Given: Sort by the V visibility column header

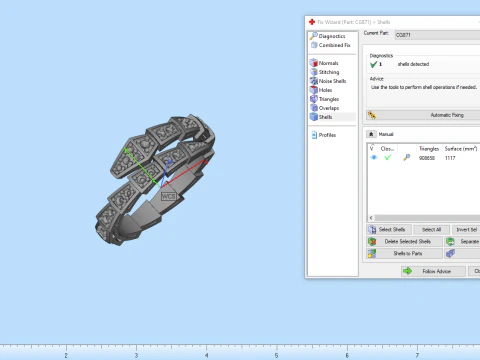Looking at the screenshot, I should (373, 149).
